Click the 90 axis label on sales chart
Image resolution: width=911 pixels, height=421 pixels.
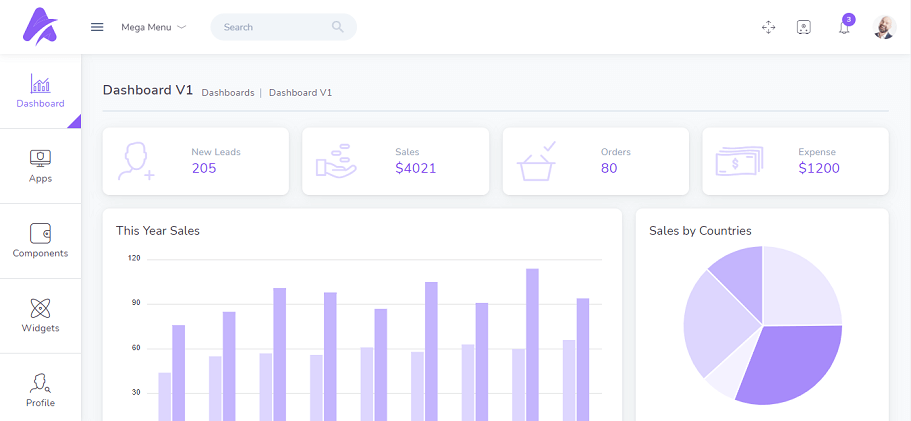135,303
